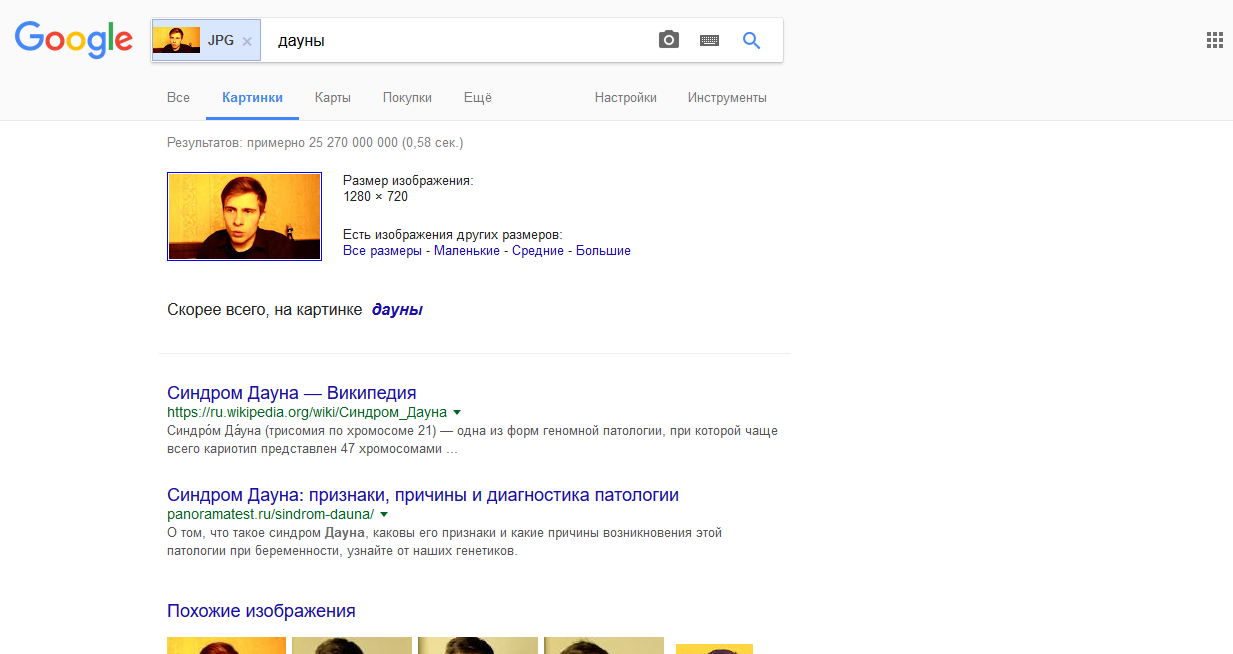Image resolution: width=1233 pixels, height=654 pixels.
Task: Open the "Карты" tab
Action: pos(332,98)
